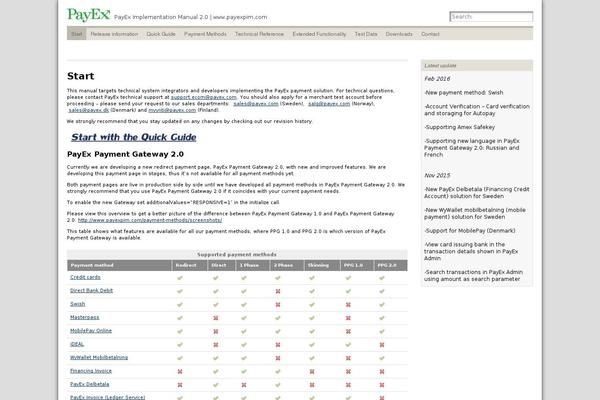
Task: Click the 'Latest update' sidebar heading
Action: click(440, 66)
